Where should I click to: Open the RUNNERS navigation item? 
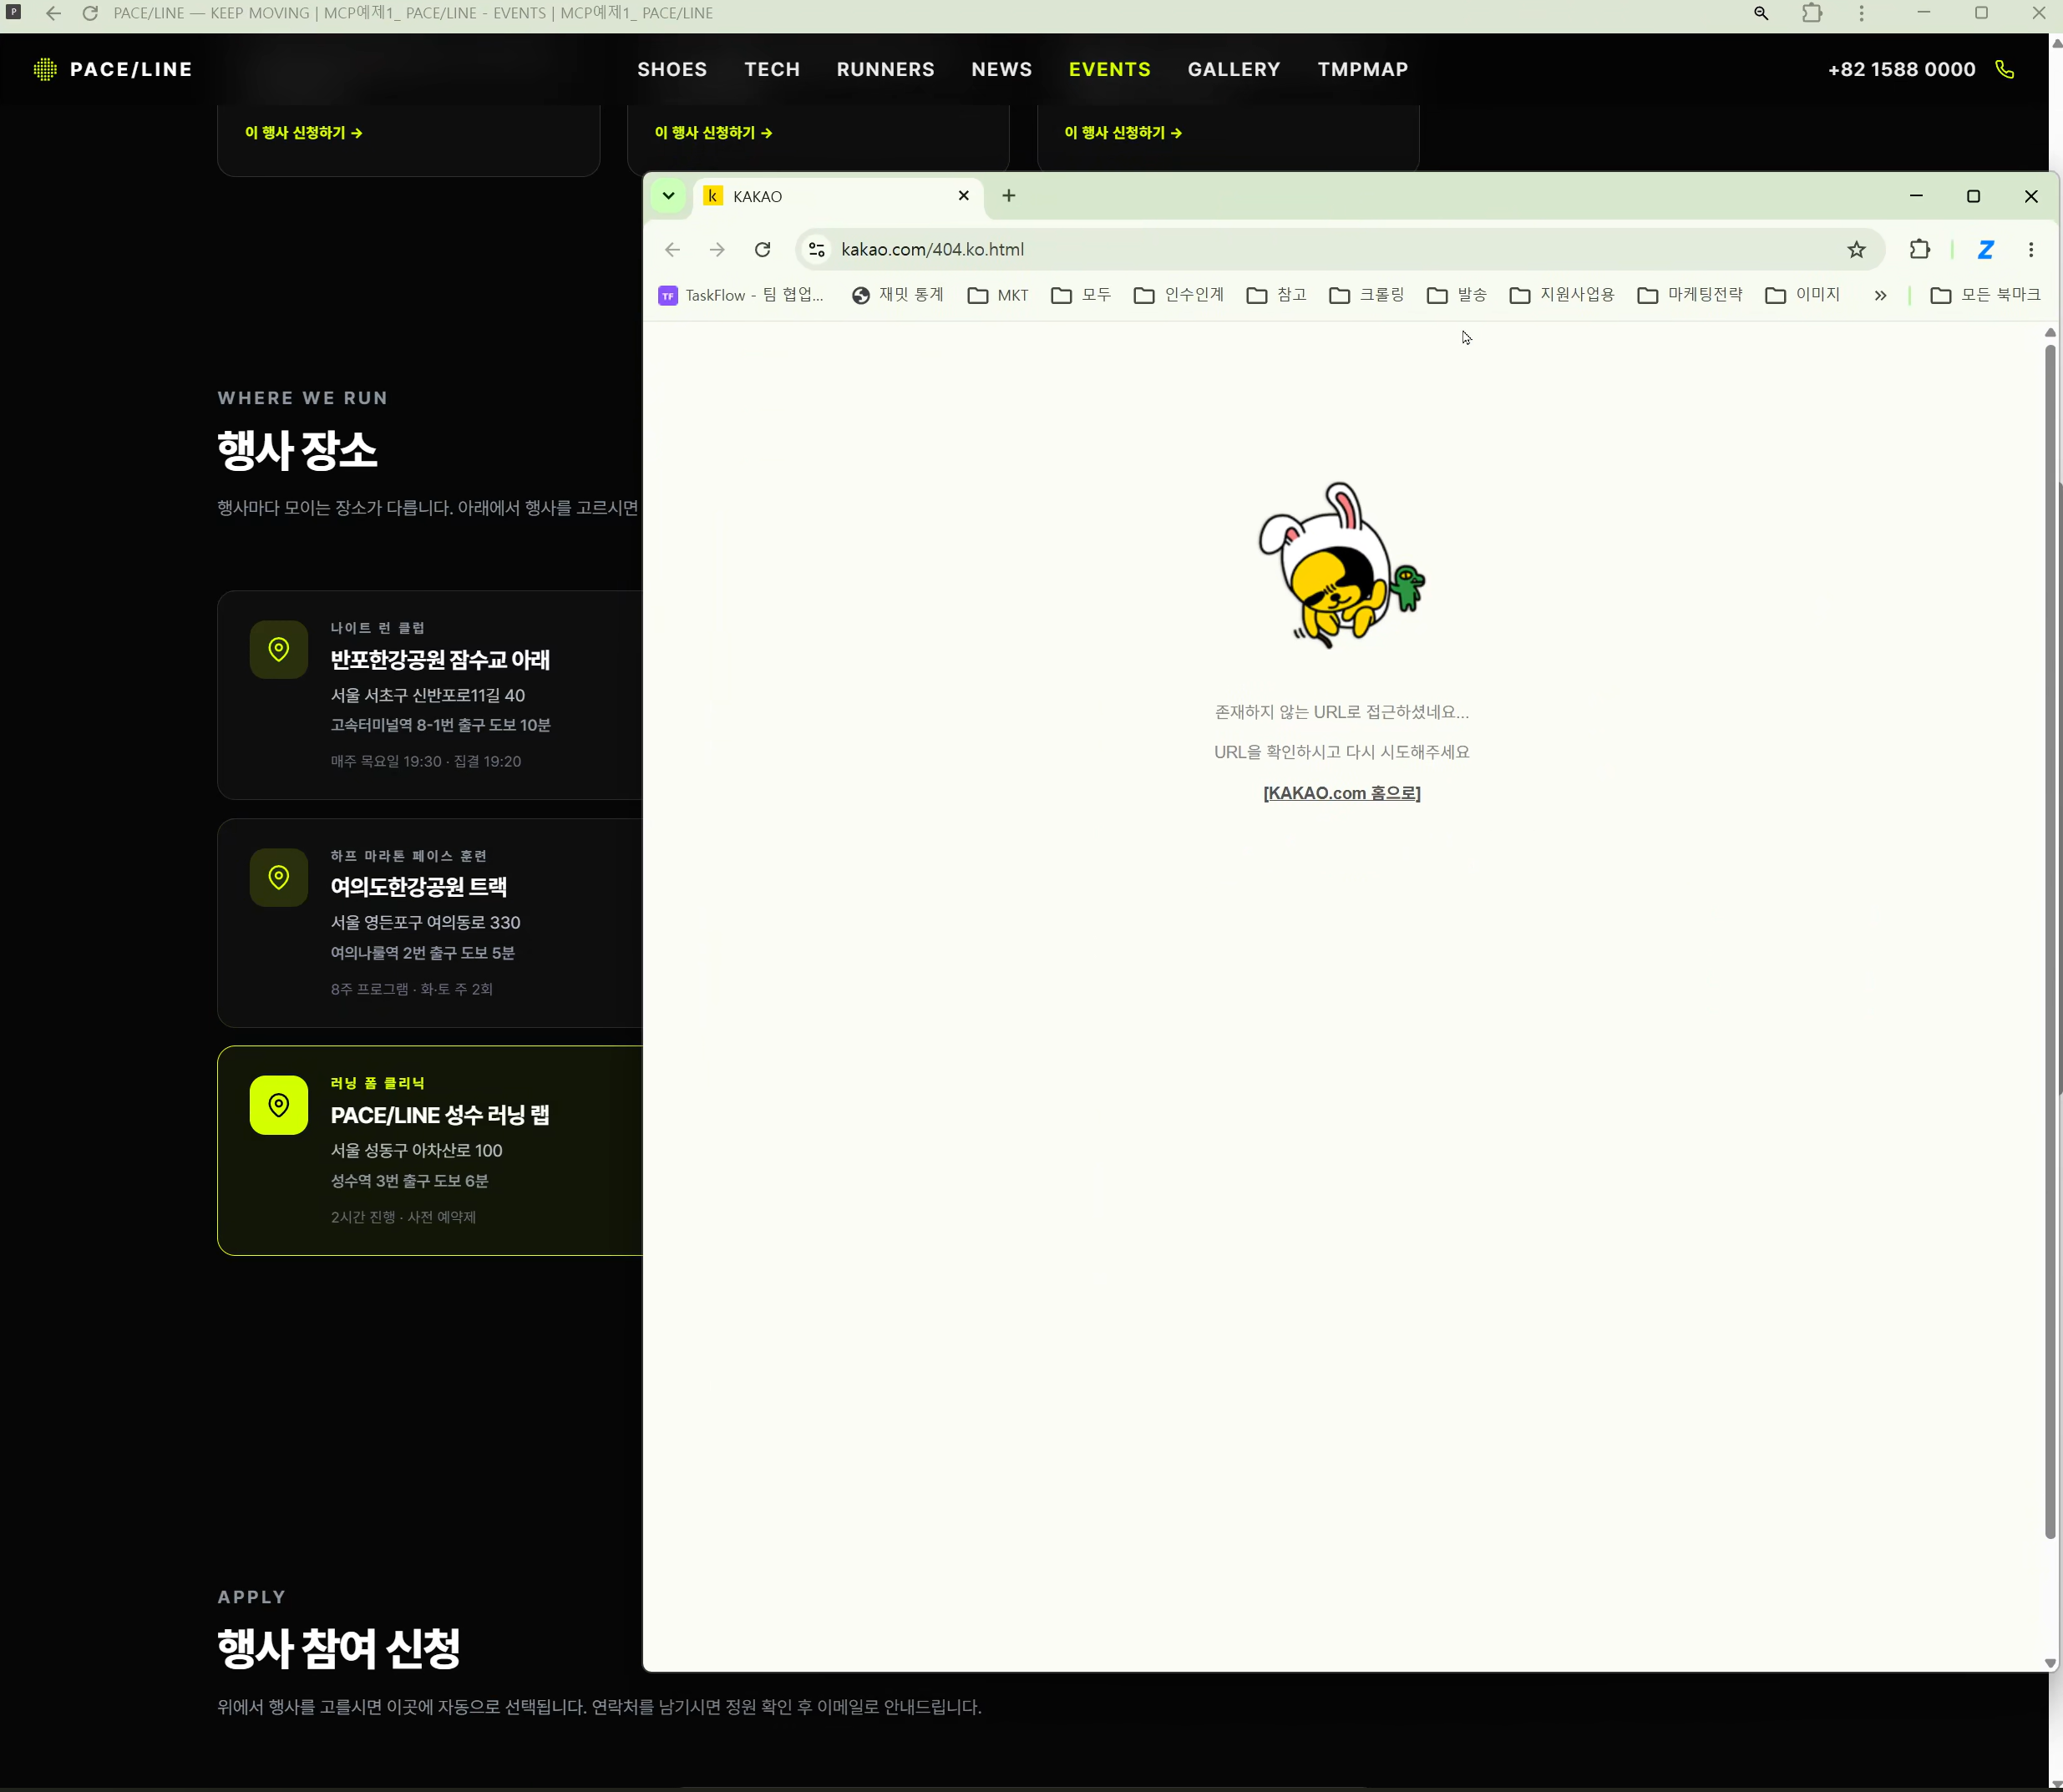click(x=885, y=69)
